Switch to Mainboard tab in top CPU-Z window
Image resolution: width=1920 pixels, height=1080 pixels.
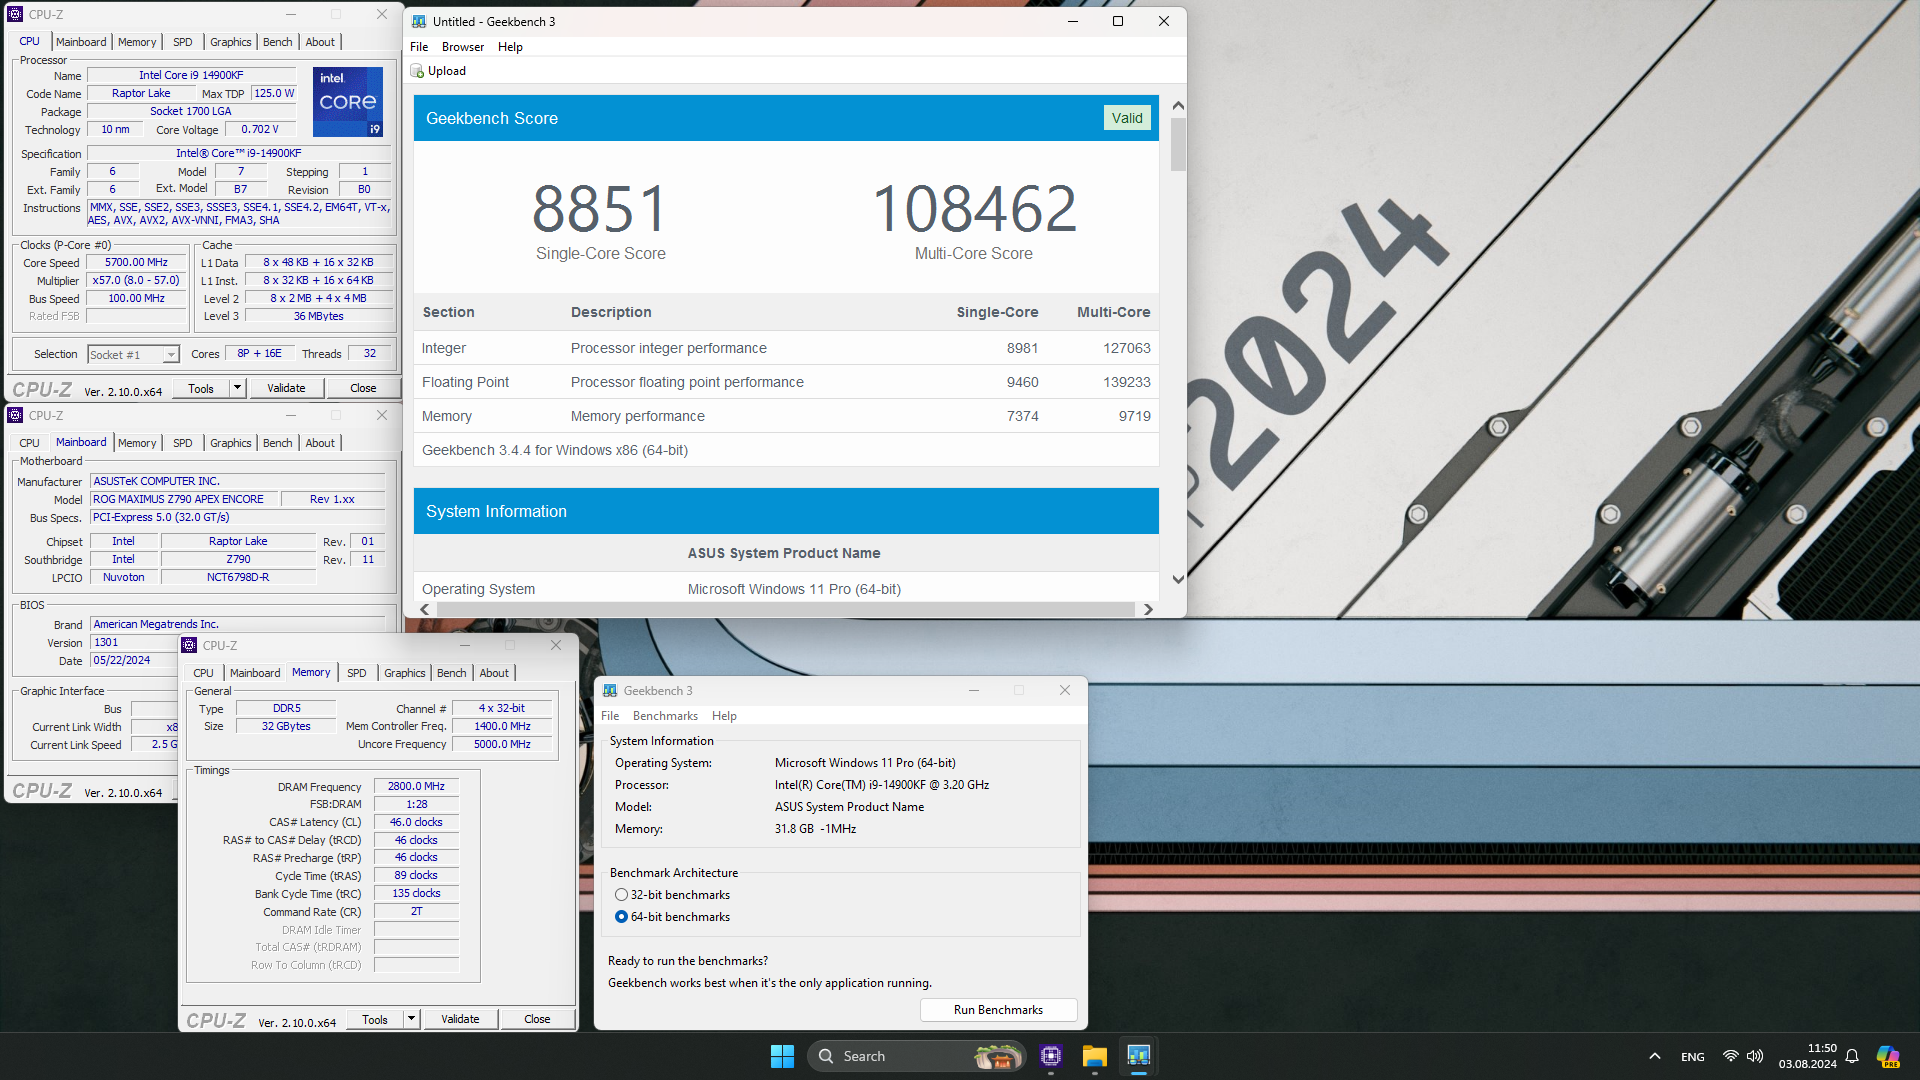coord(81,42)
